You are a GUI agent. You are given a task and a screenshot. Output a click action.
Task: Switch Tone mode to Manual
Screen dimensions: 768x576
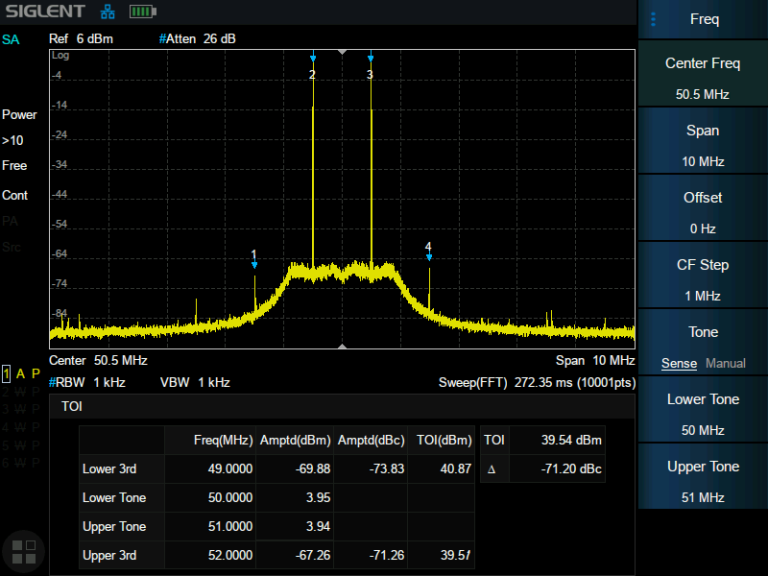coord(725,363)
